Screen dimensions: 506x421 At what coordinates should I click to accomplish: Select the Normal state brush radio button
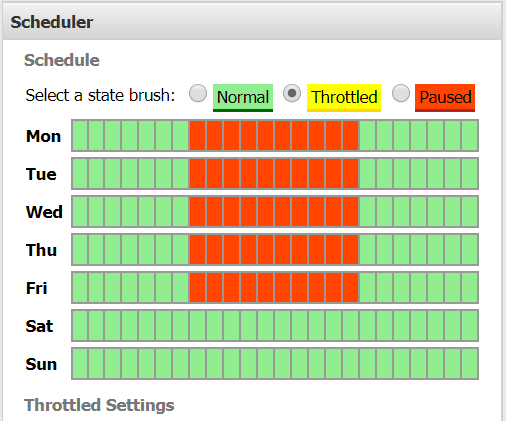[x=198, y=93]
